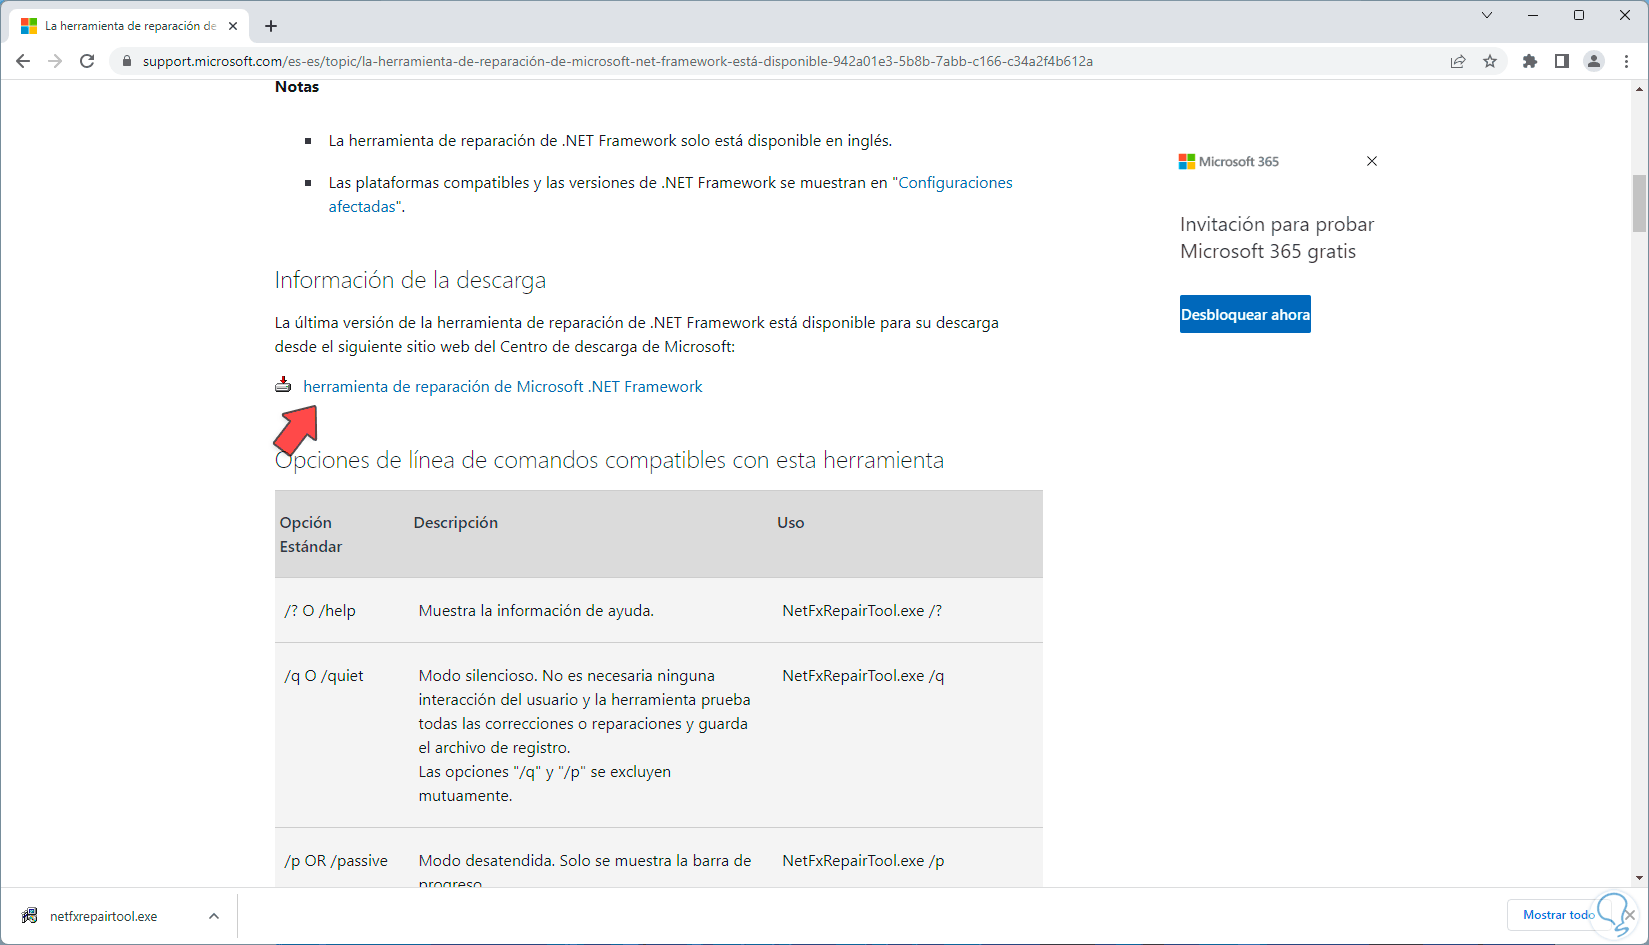Go forward to the next page
The width and height of the screenshot is (1649, 945).
[x=55, y=61]
